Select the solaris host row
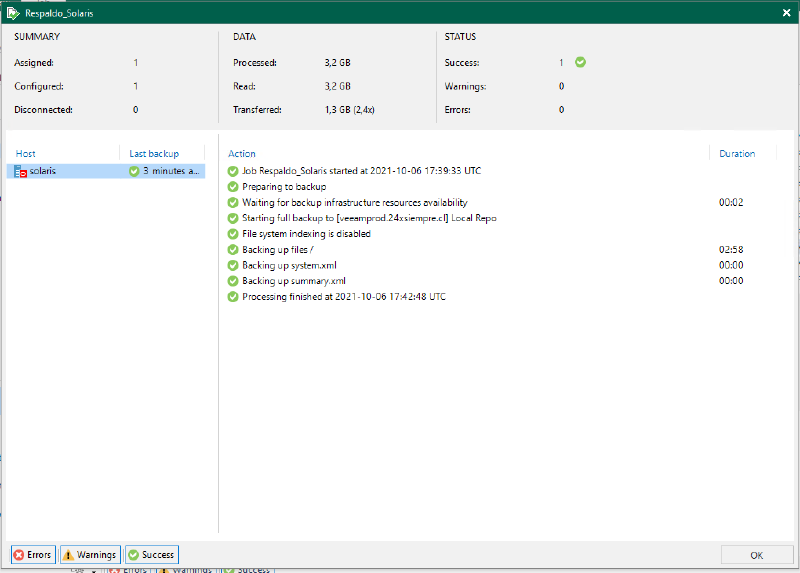 point(106,171)
